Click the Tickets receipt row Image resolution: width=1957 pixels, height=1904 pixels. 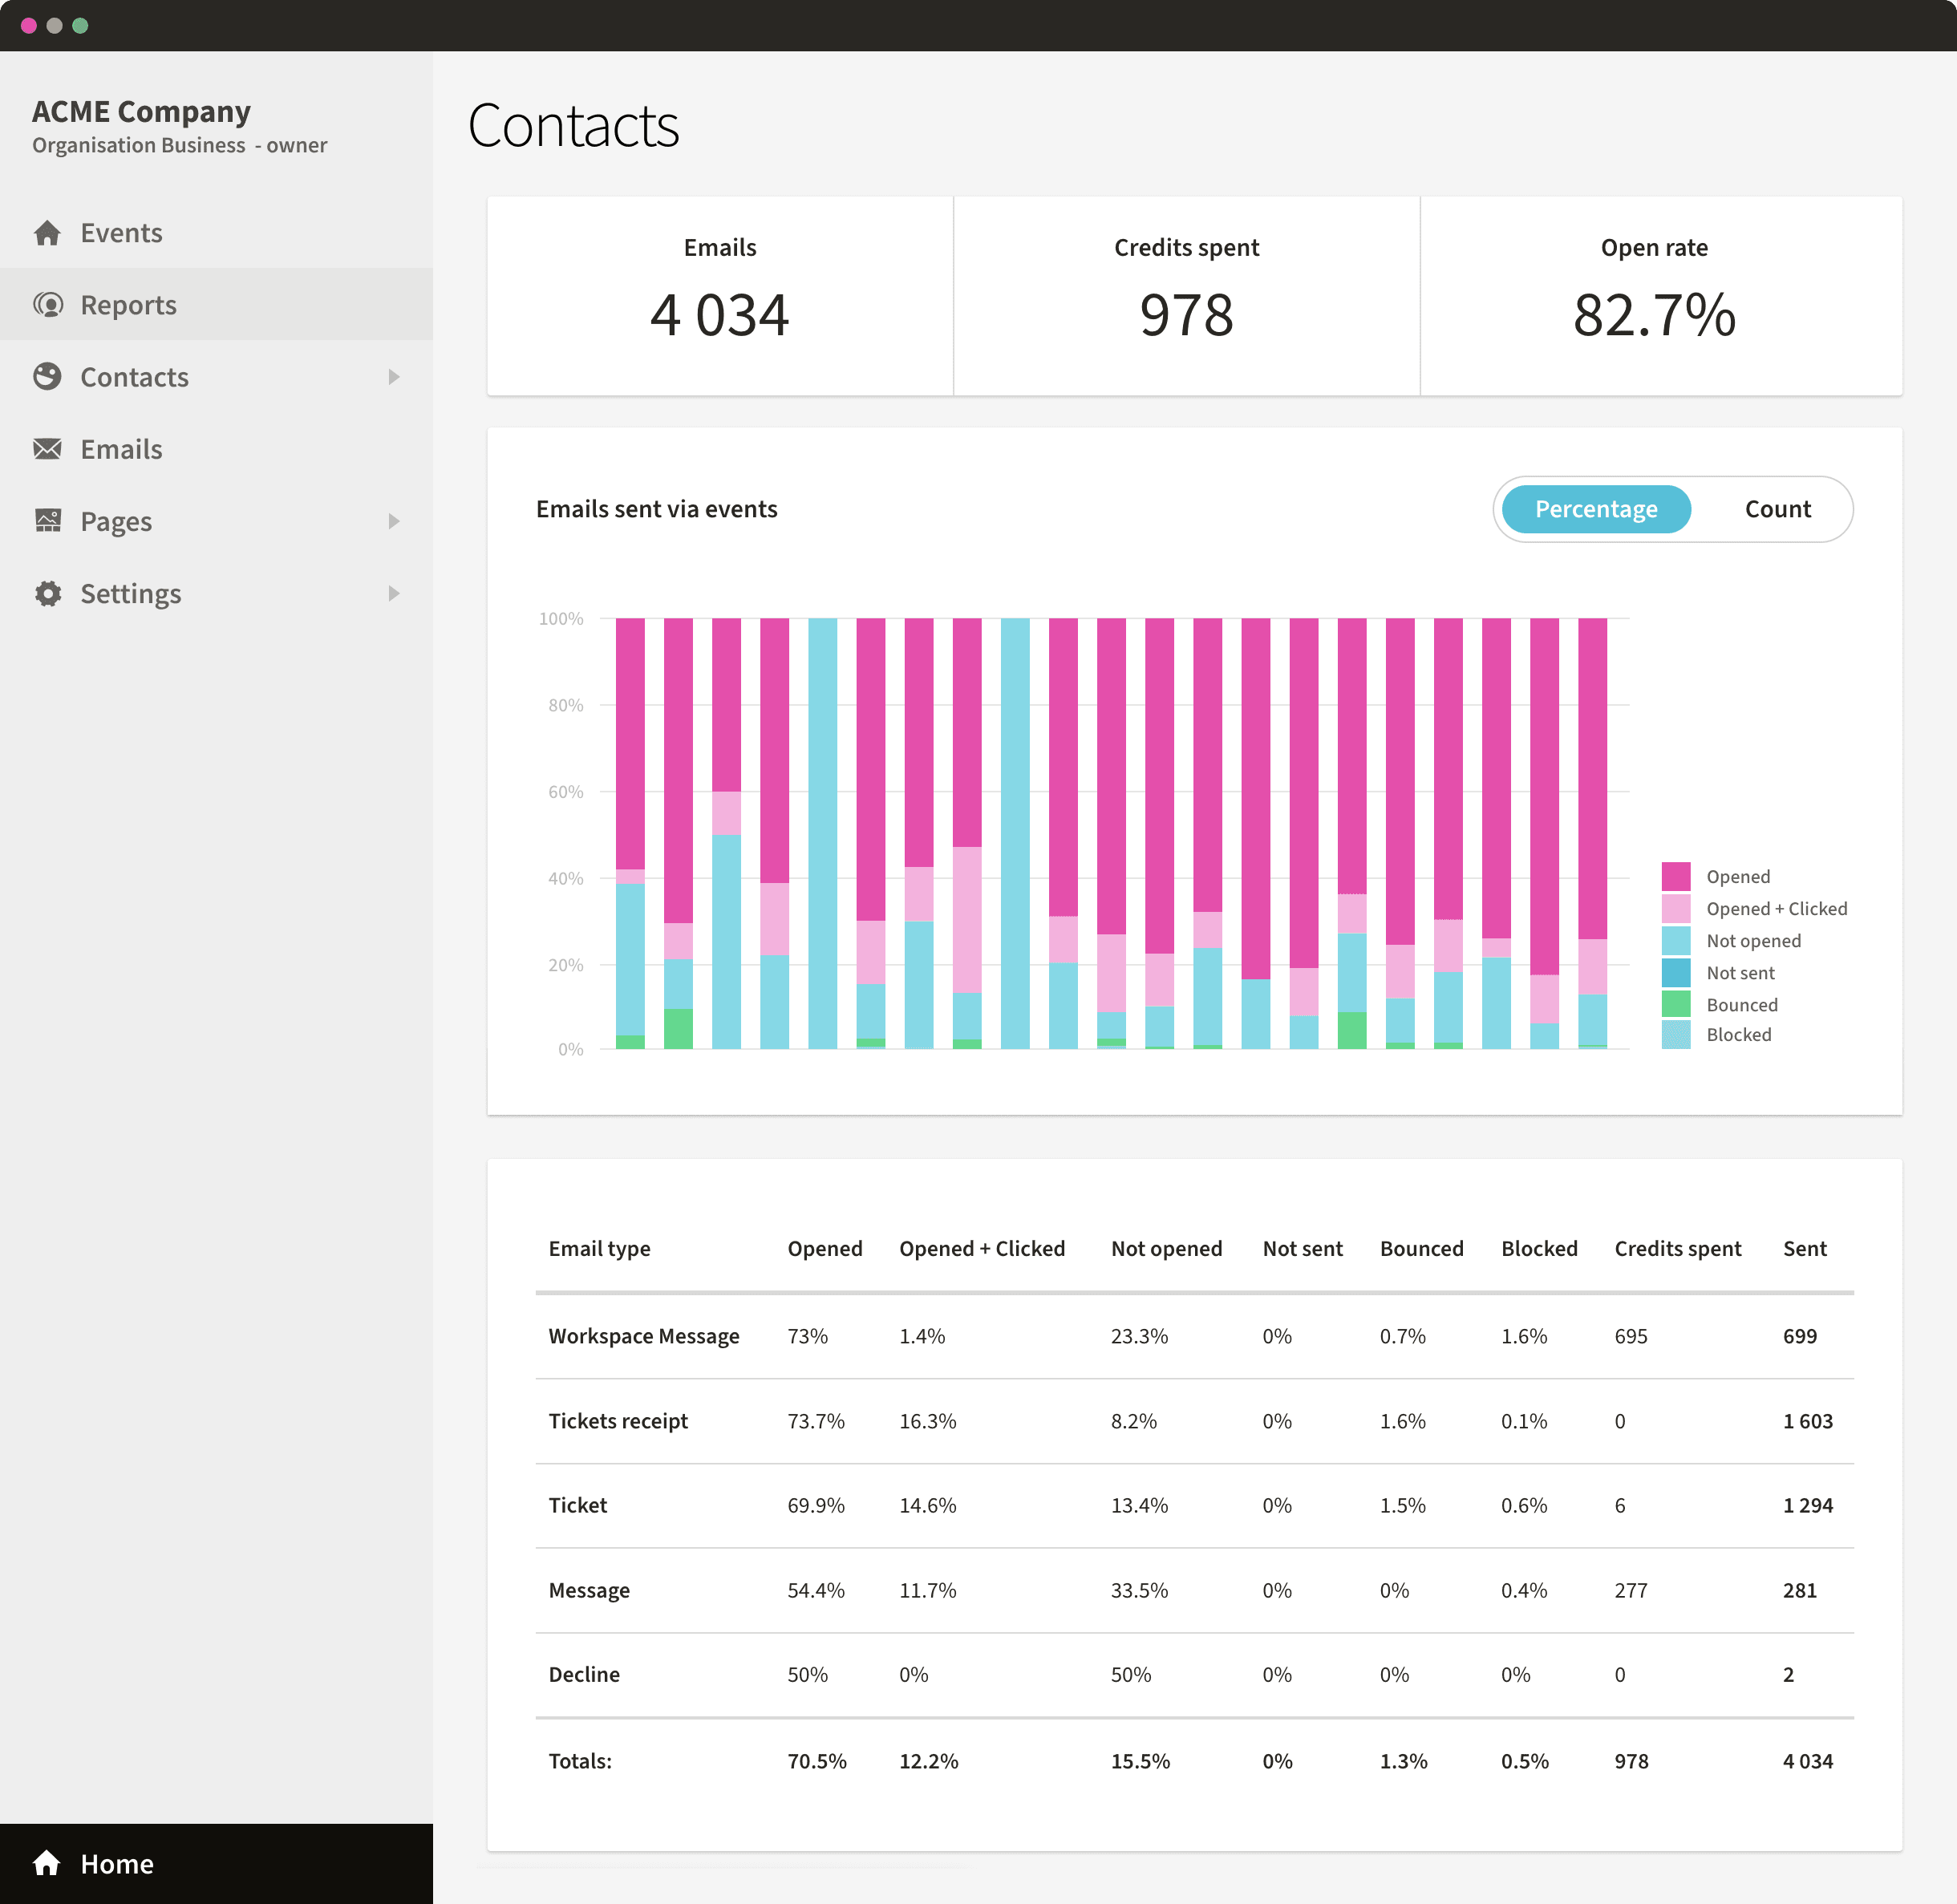coord(618,1420)
